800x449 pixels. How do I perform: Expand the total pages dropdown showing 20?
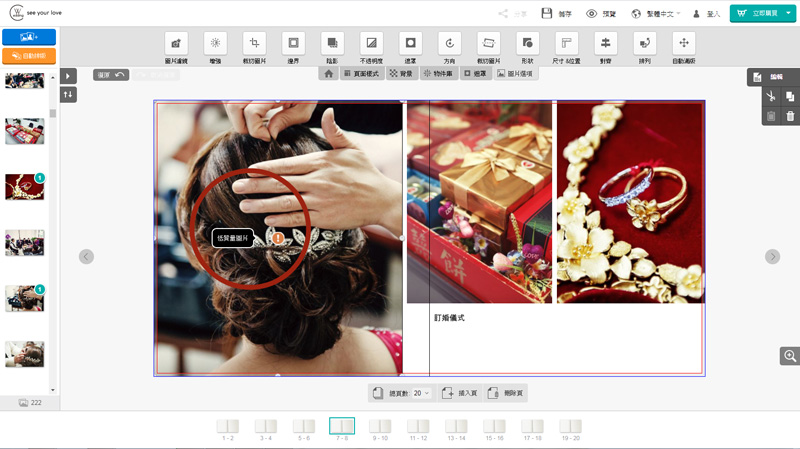coord(421,393)
